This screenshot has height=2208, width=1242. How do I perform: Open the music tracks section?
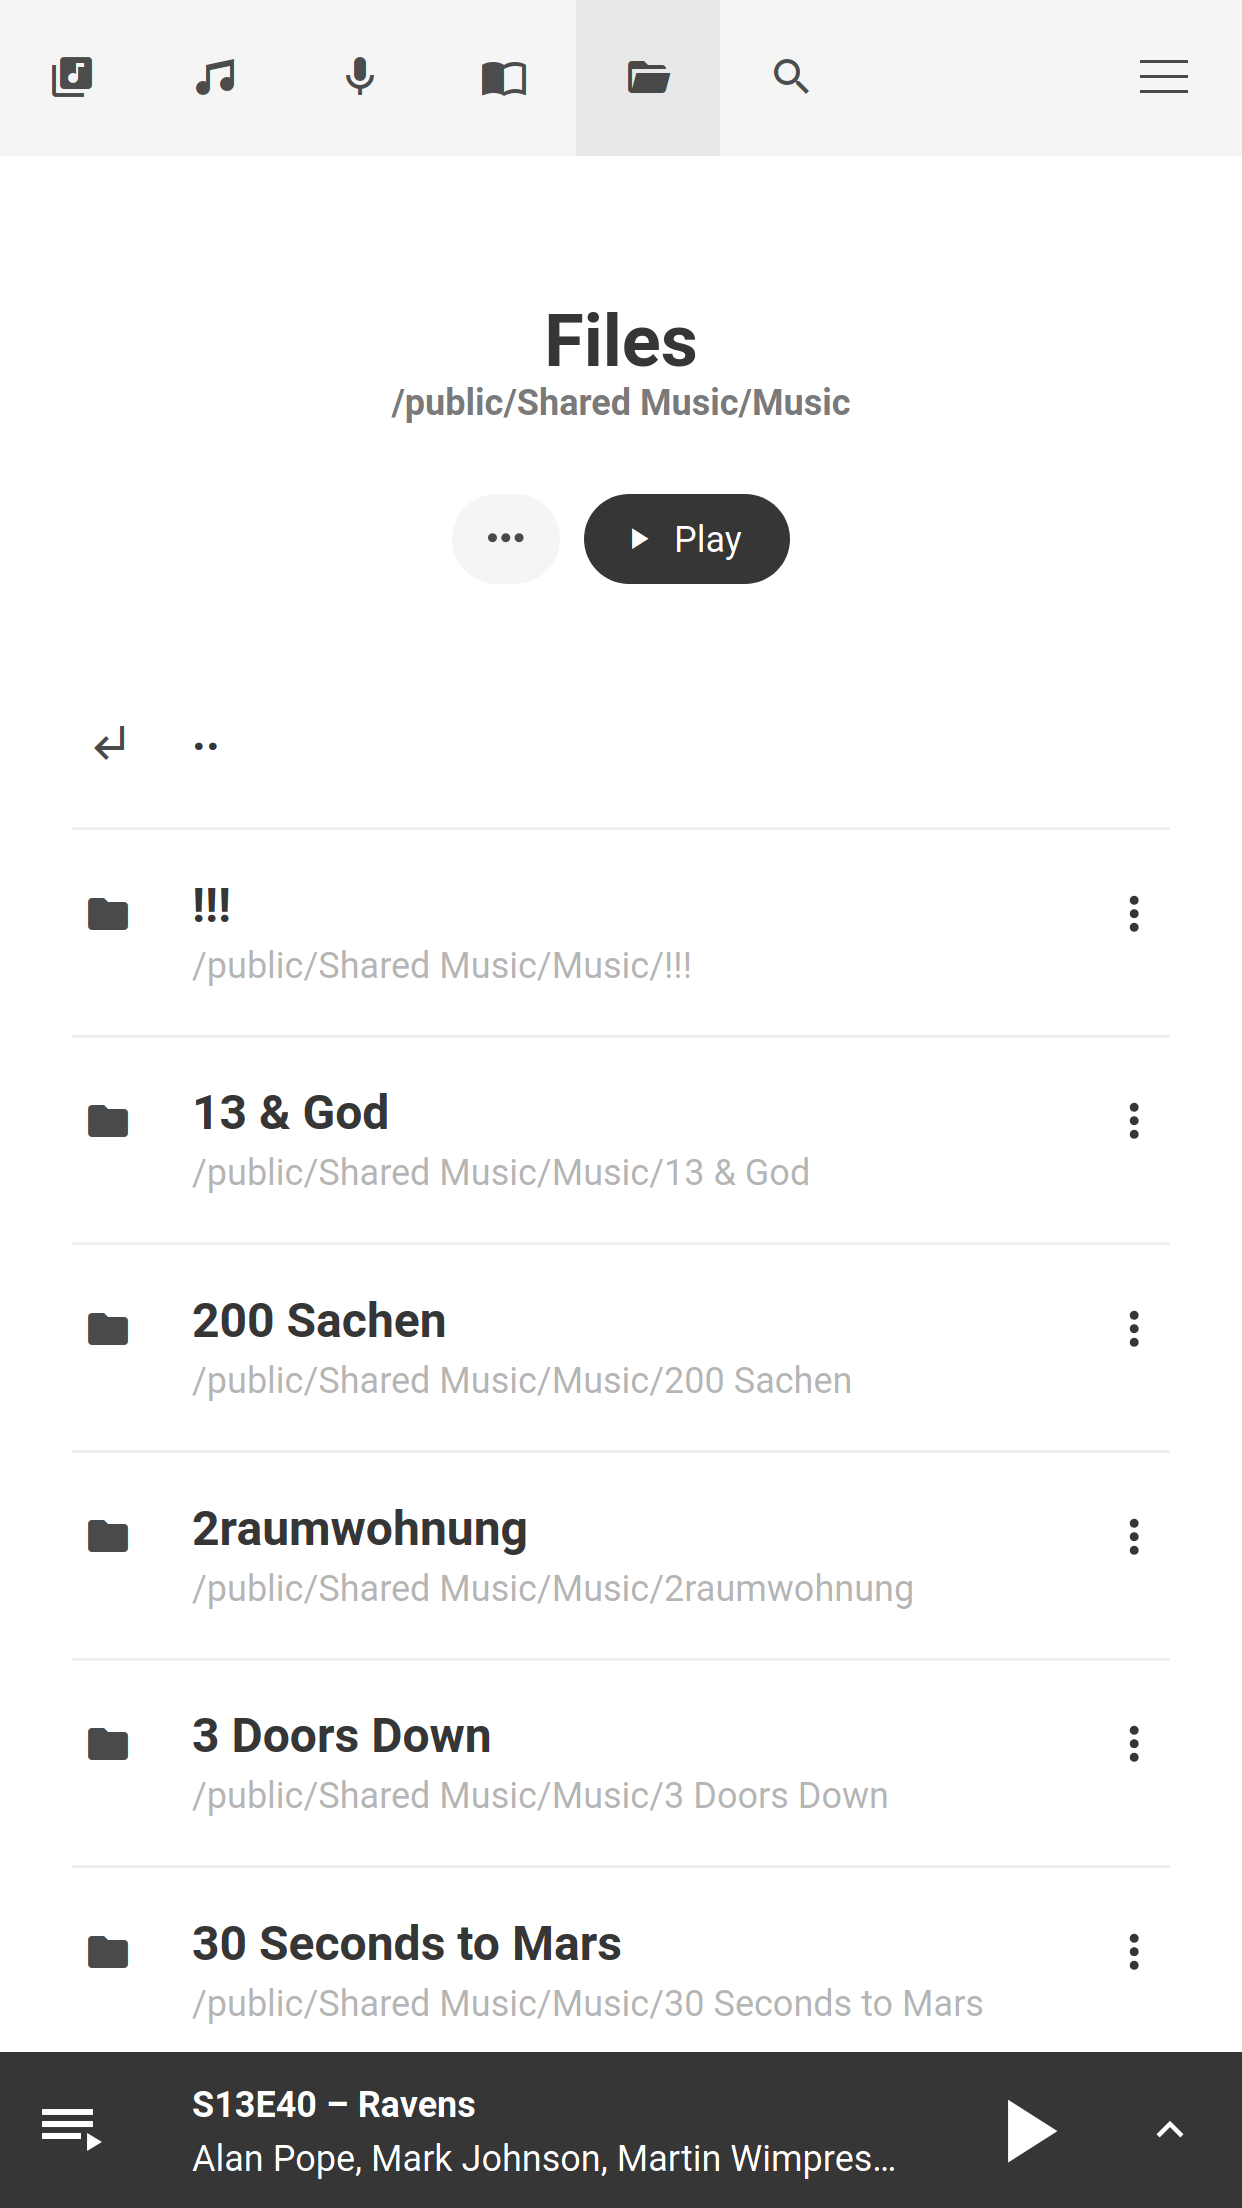pyautogui.click(x=216, y=77)
